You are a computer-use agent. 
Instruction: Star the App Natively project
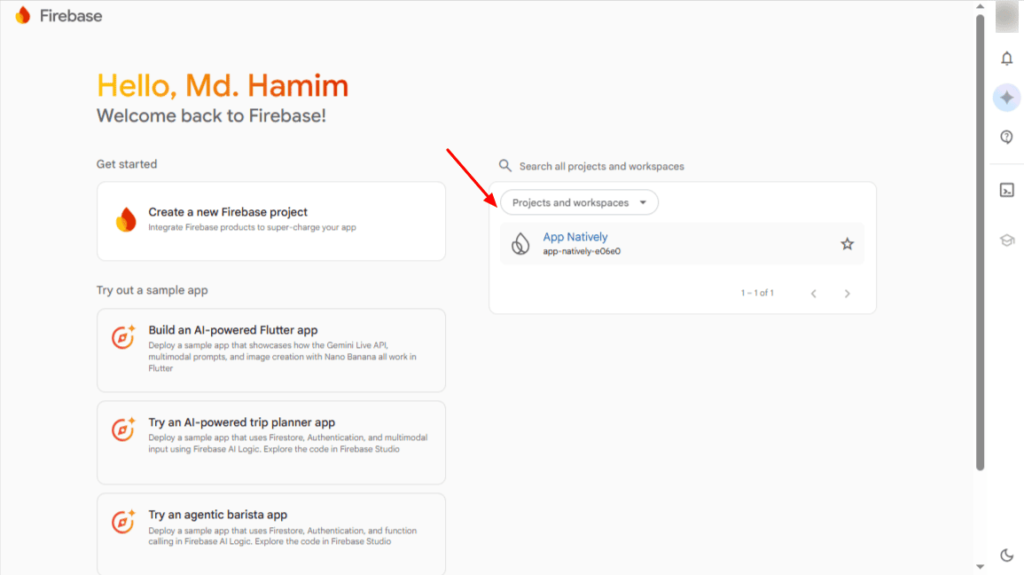click(x=847, y=244)
